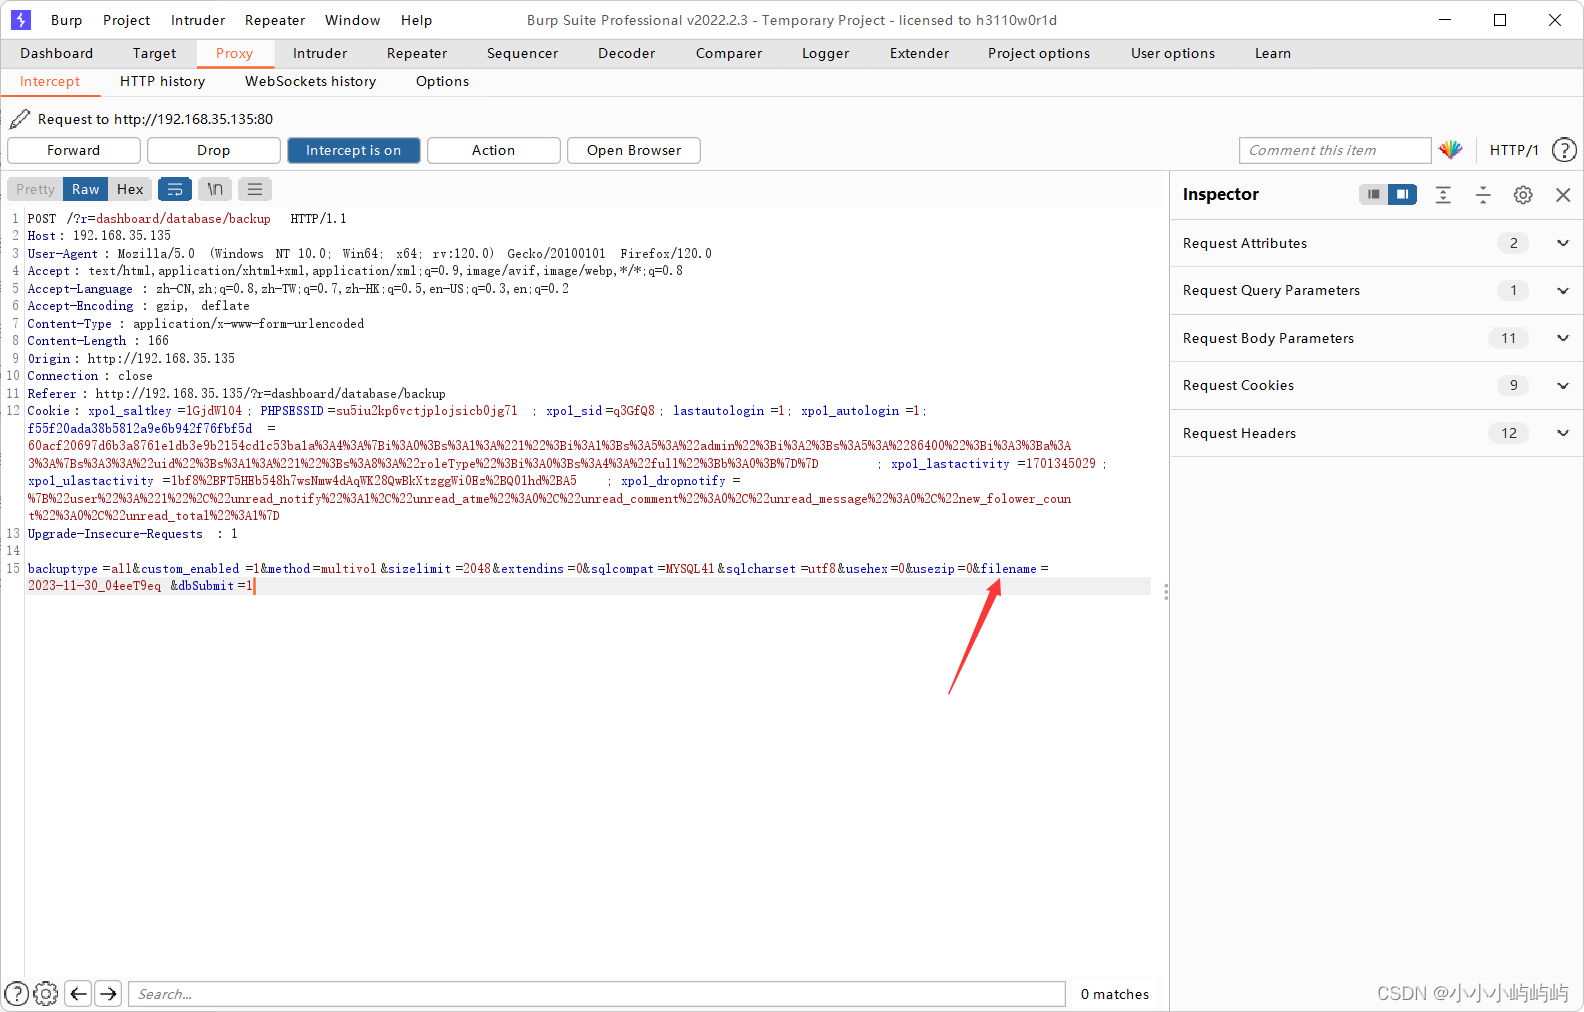Click the Open Browser button
Viewport: 1584px width, 1012px height.
[634, 150]
